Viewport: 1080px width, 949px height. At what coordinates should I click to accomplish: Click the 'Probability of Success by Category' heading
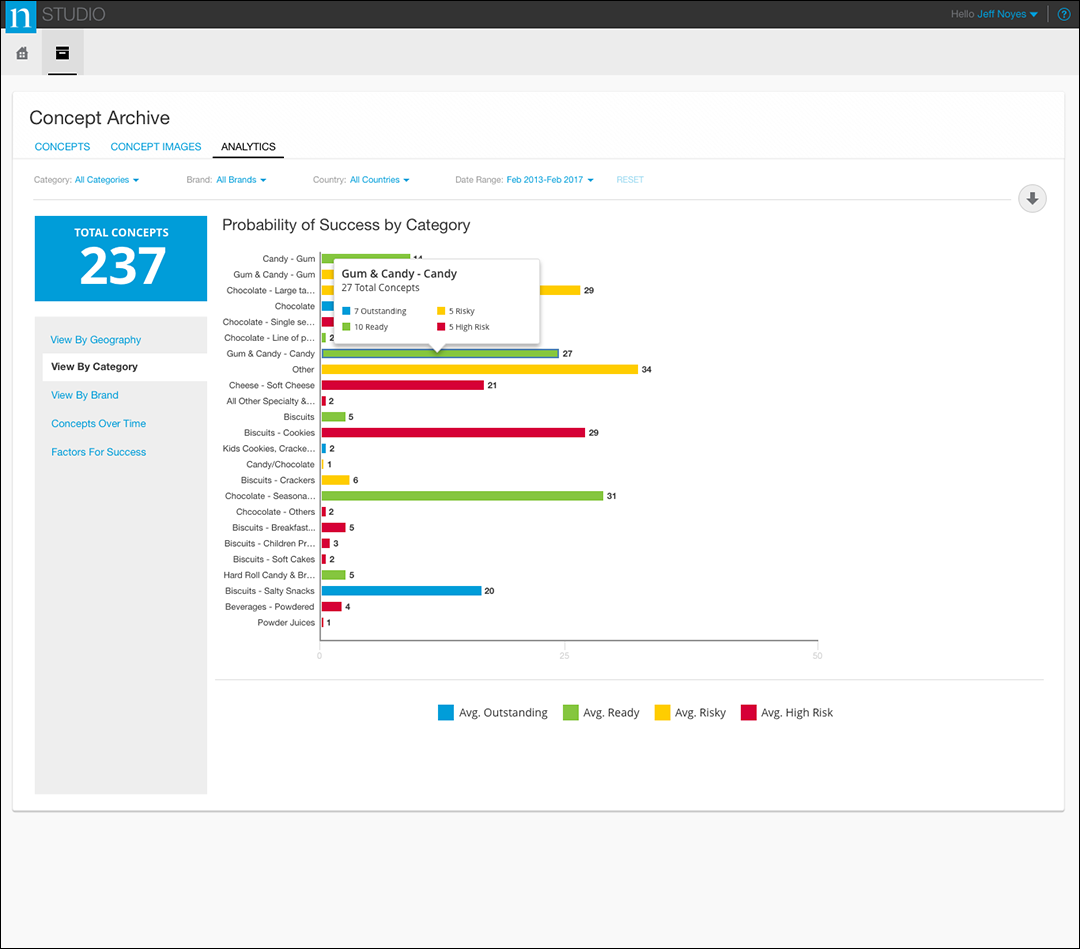346,225
